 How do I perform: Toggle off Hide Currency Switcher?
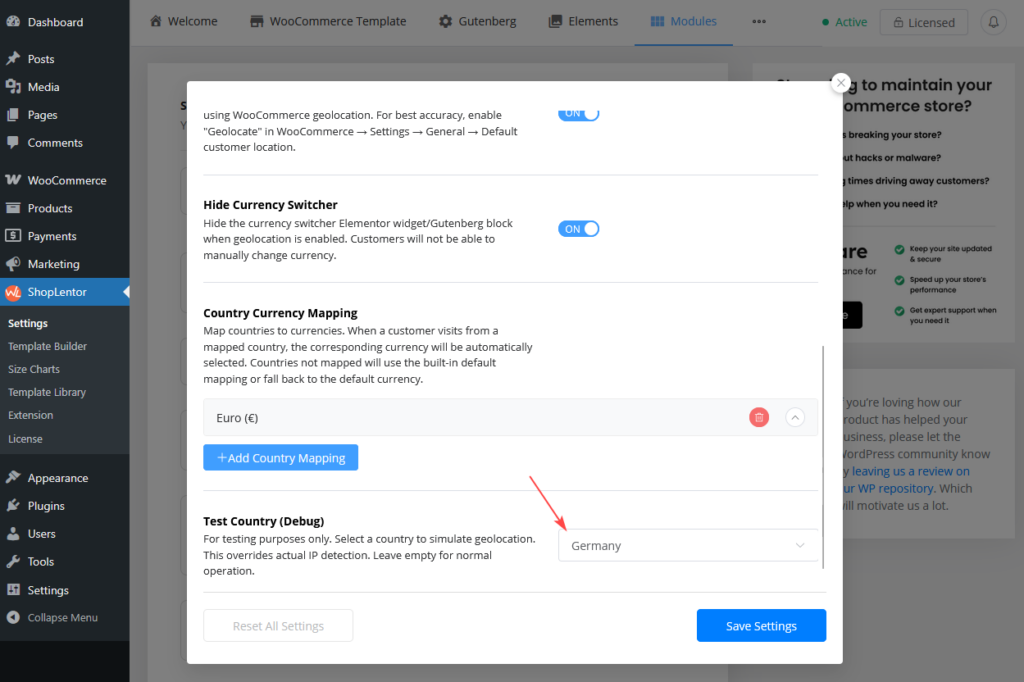coord(578,229)
